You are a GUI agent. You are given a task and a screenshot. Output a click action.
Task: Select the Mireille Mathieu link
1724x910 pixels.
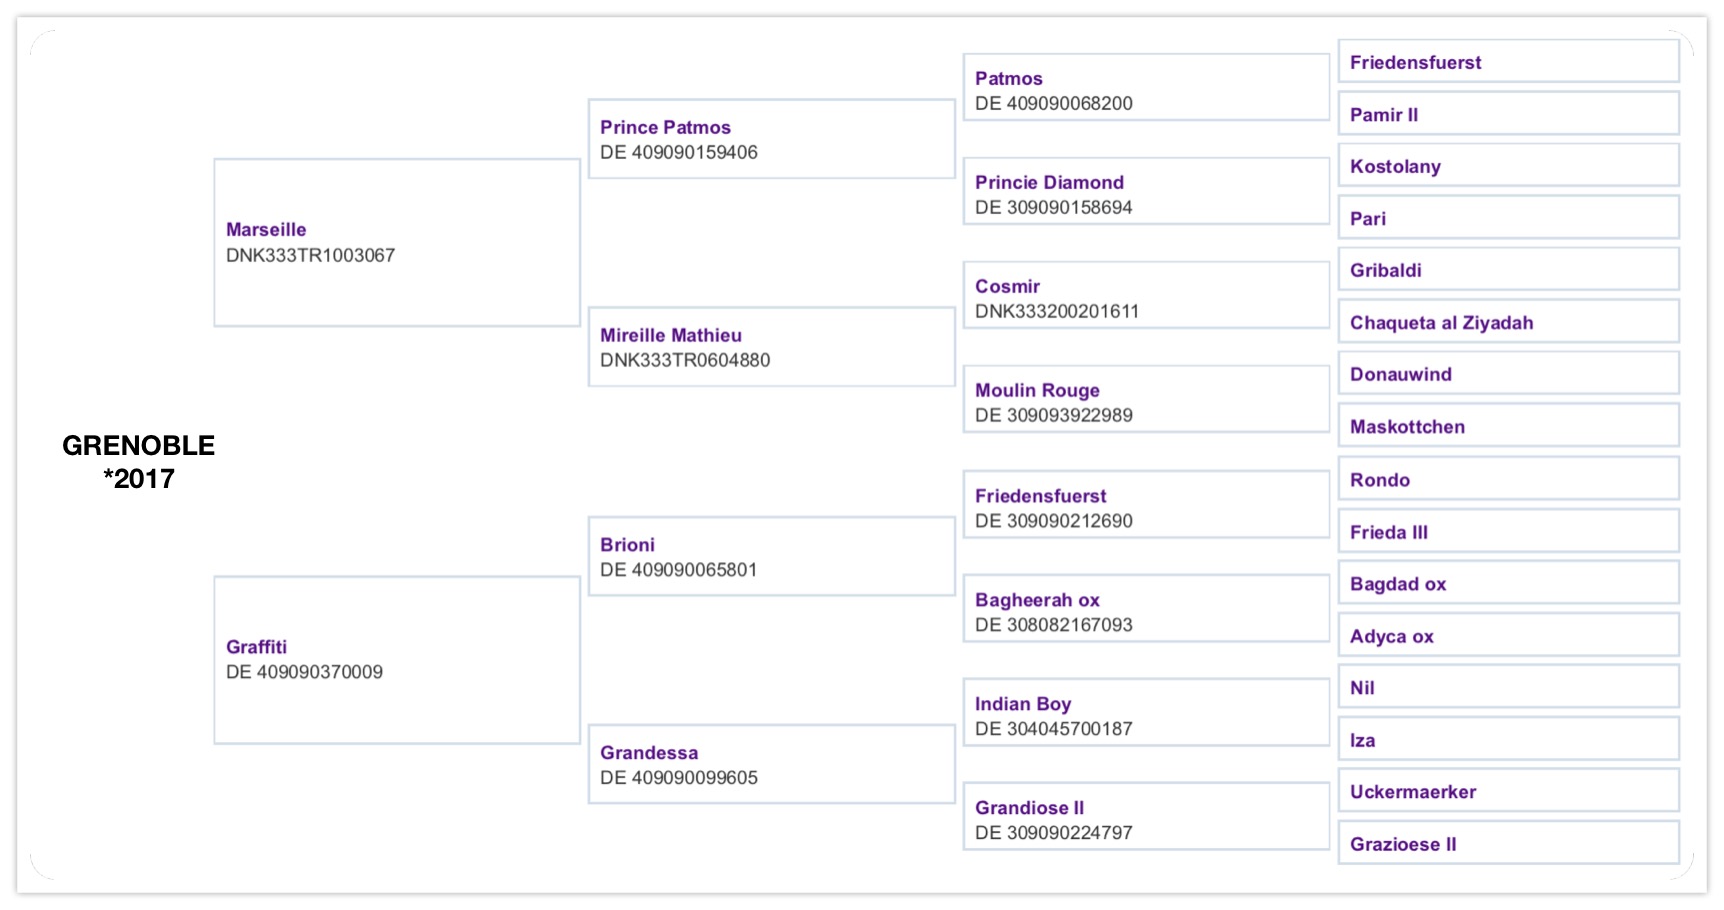(671, 336)
